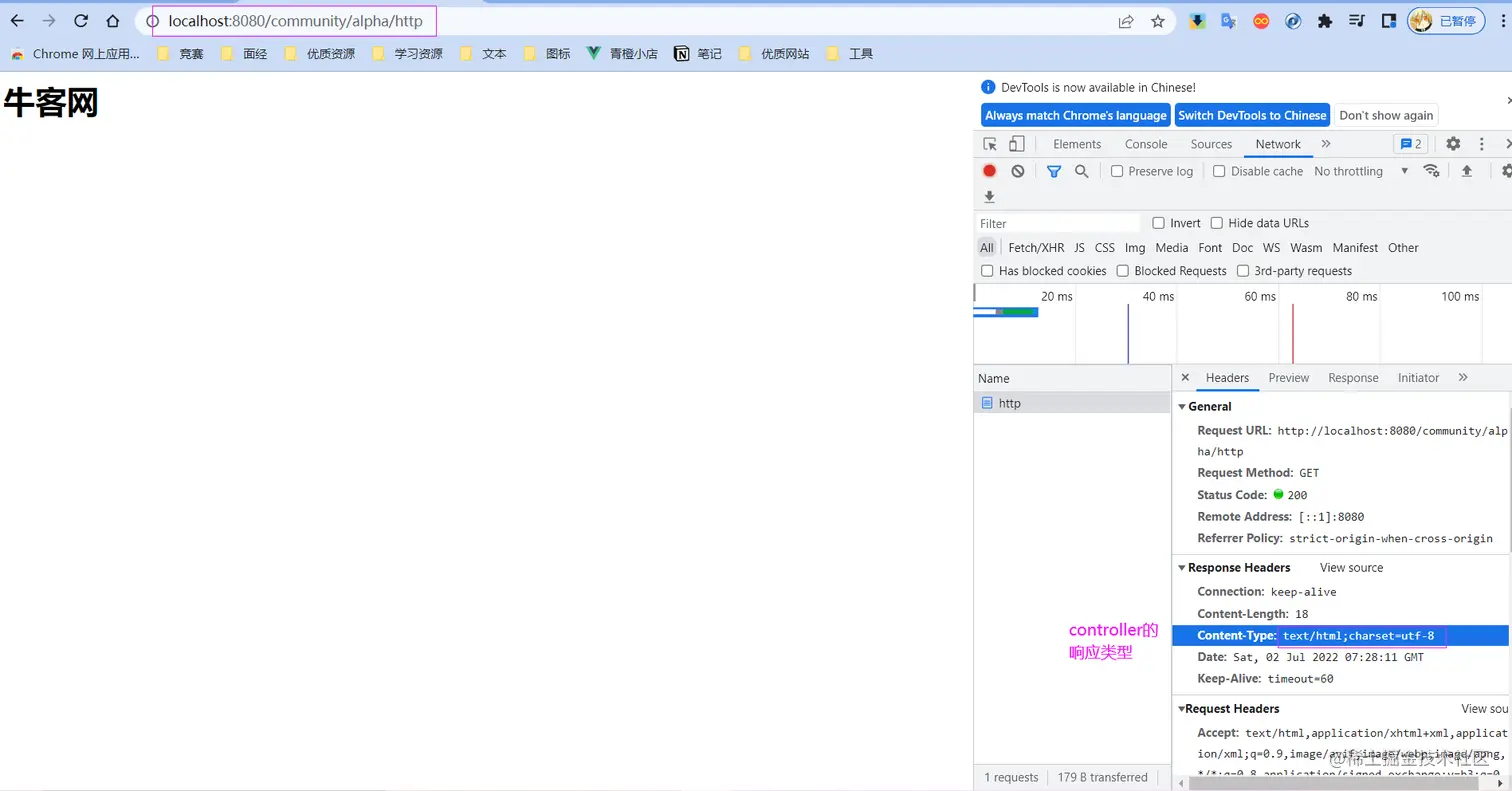Viewport: 1512px width, 791px height.
Task: Filter requests by JS type
Action: (x=1079, y=248)
